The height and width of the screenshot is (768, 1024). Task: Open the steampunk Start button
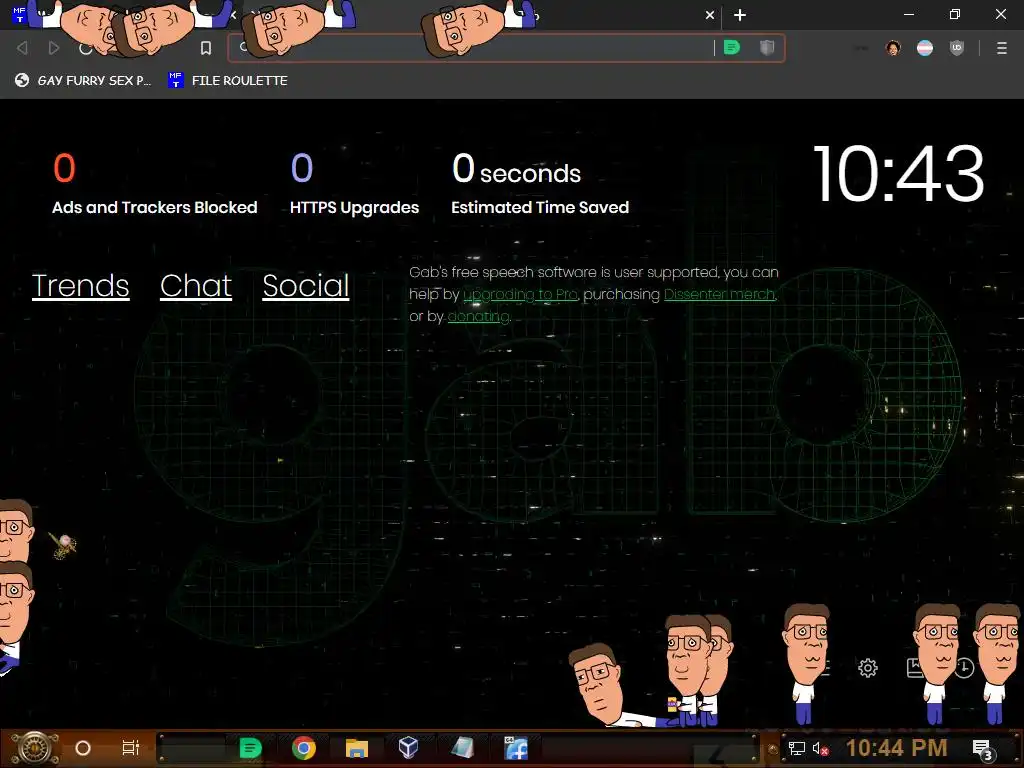click(x=35, y=748)
